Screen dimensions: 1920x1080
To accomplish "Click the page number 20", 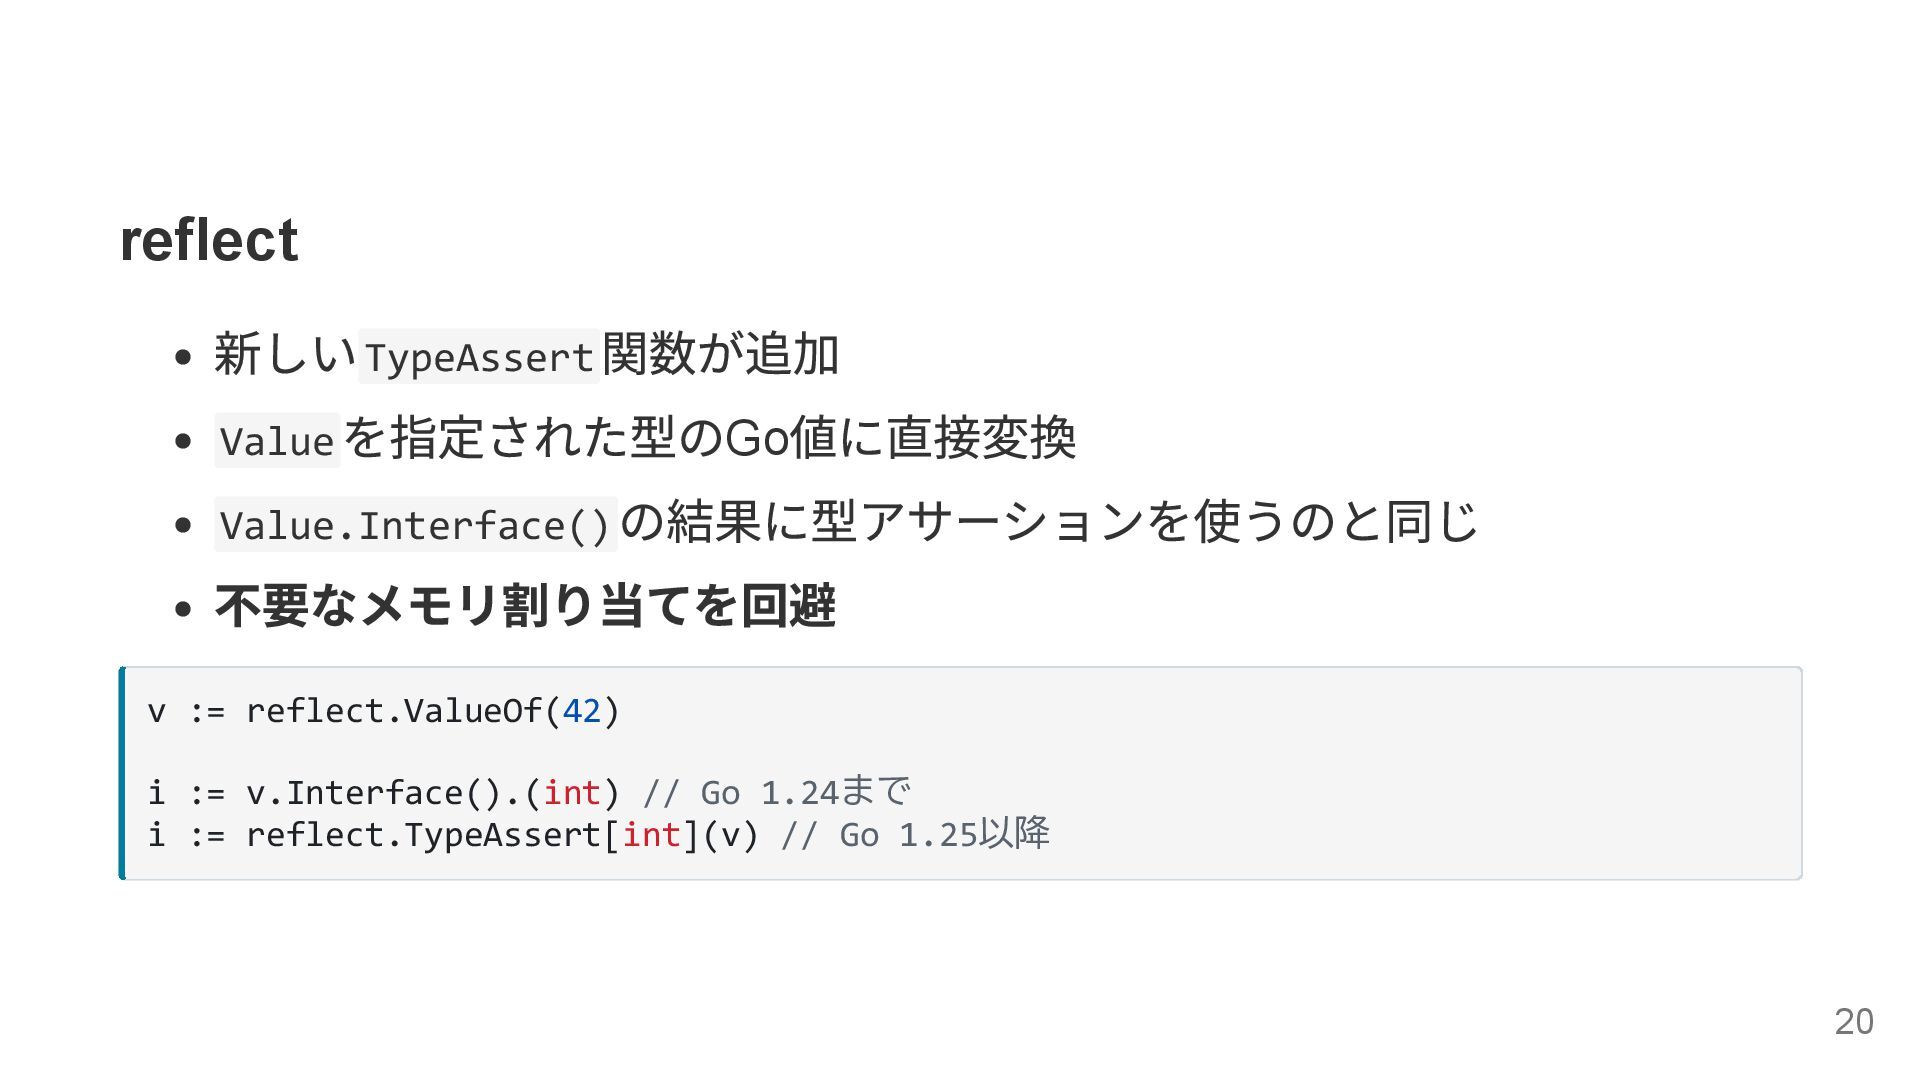I will tap(1853, 1022).
